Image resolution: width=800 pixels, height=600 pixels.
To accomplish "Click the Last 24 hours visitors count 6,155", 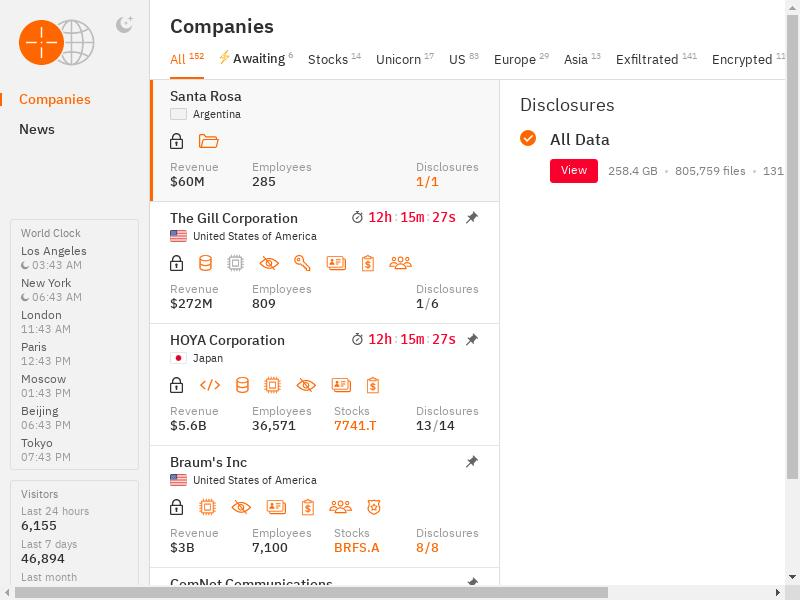I will 39,526.
